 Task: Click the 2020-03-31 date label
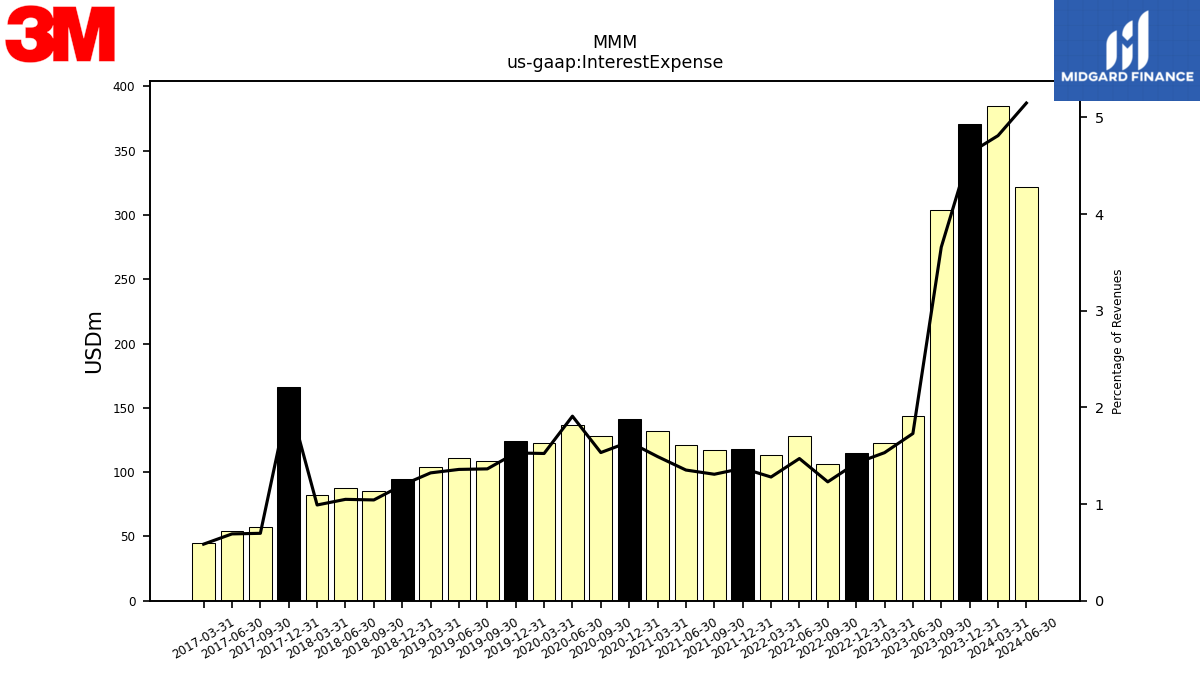544,638
